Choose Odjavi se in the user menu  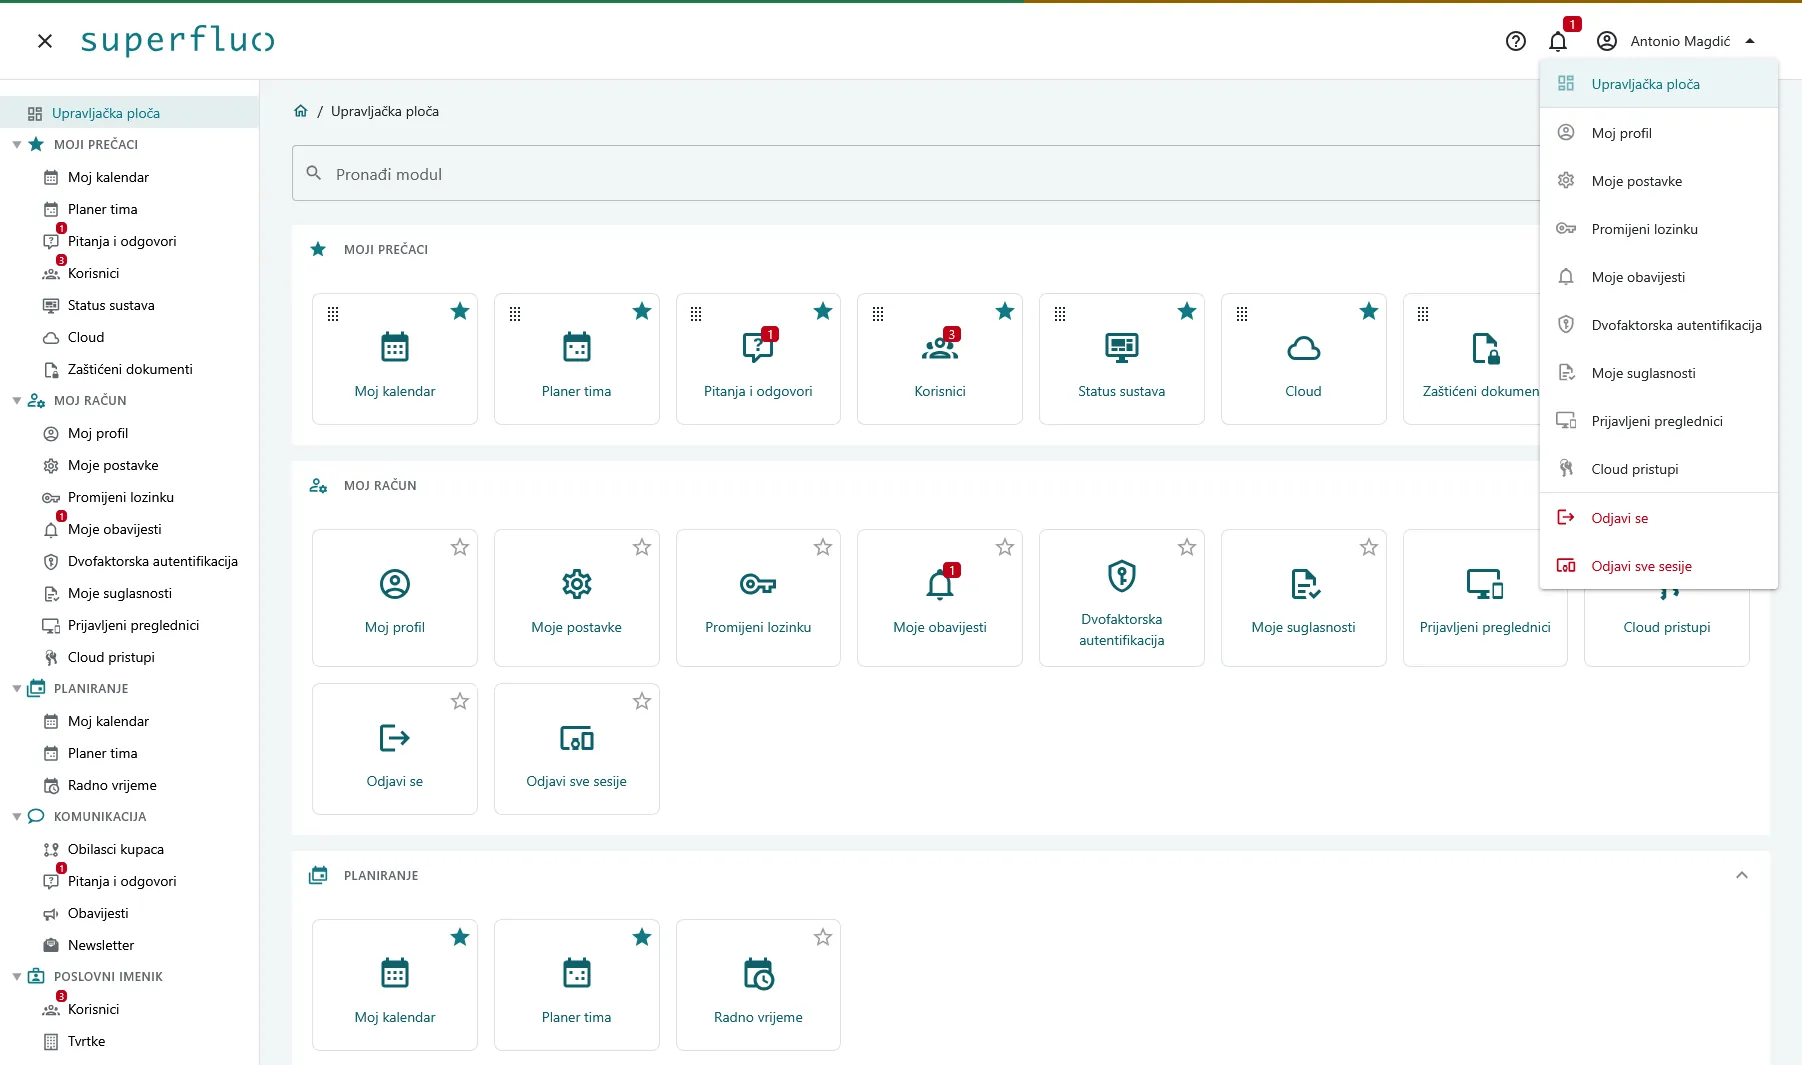(x=1659, y=518)
